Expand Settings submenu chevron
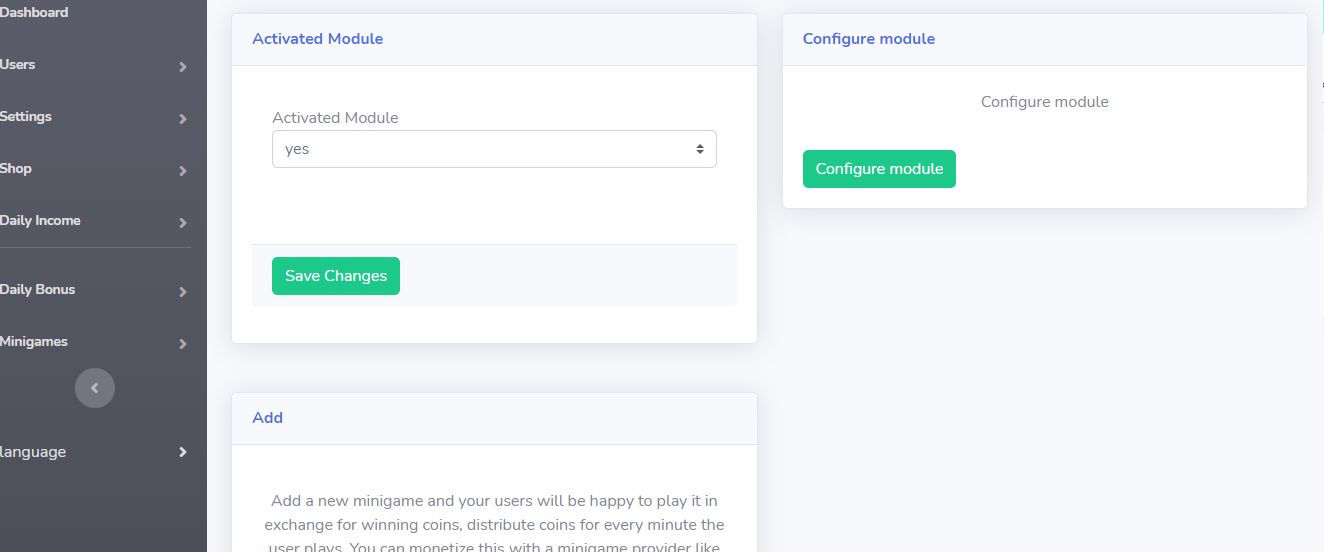 pos(182,119)
